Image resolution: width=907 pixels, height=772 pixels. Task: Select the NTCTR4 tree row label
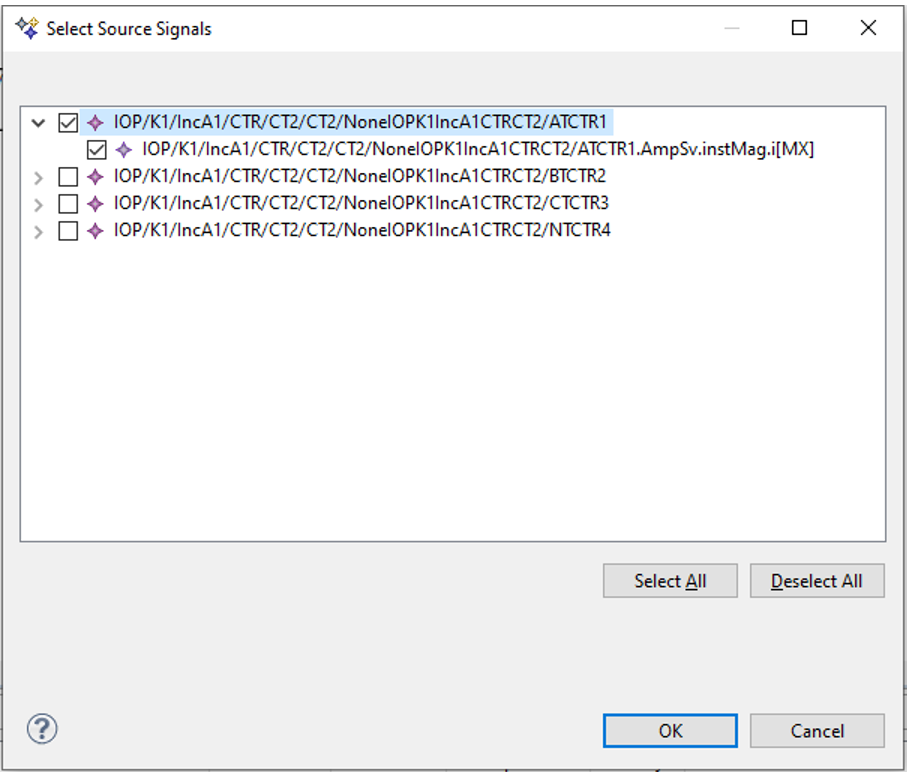pyautogui.click(x=361, y=231)
